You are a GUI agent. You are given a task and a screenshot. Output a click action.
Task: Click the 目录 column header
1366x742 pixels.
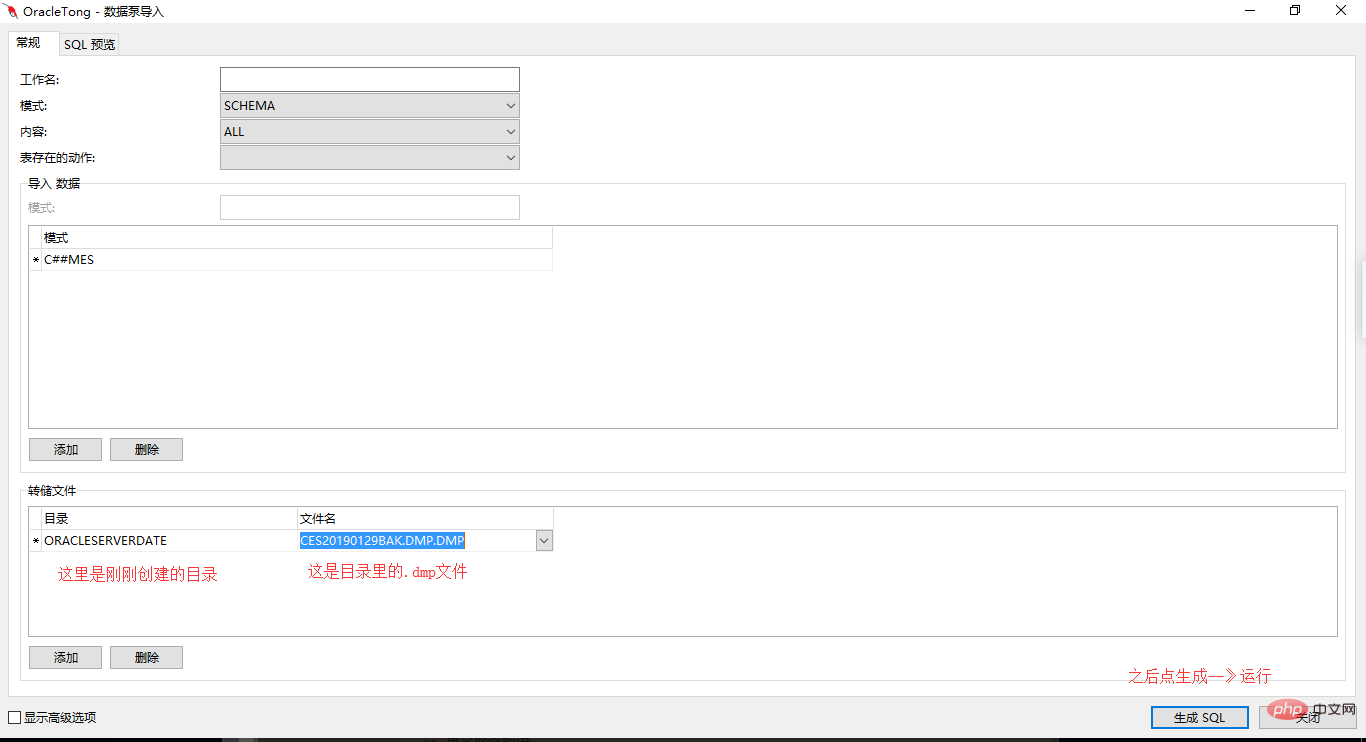tap(169, 519)
